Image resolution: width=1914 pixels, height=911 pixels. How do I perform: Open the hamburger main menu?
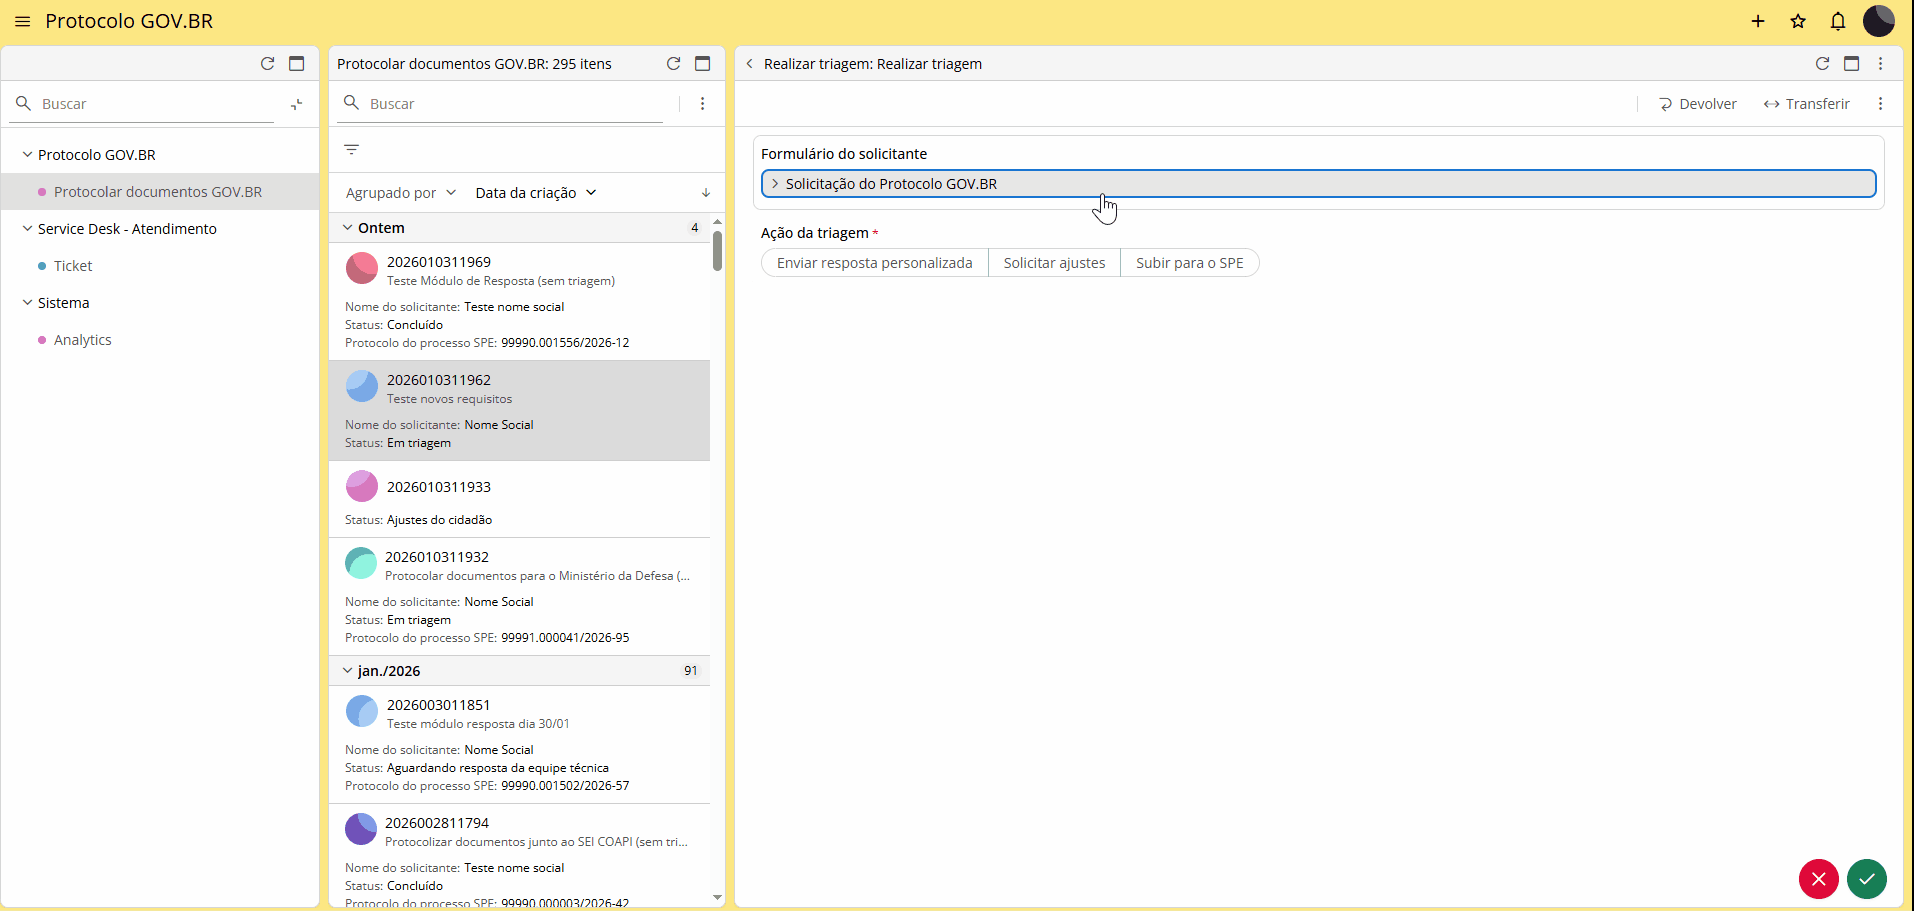point(22,21)
